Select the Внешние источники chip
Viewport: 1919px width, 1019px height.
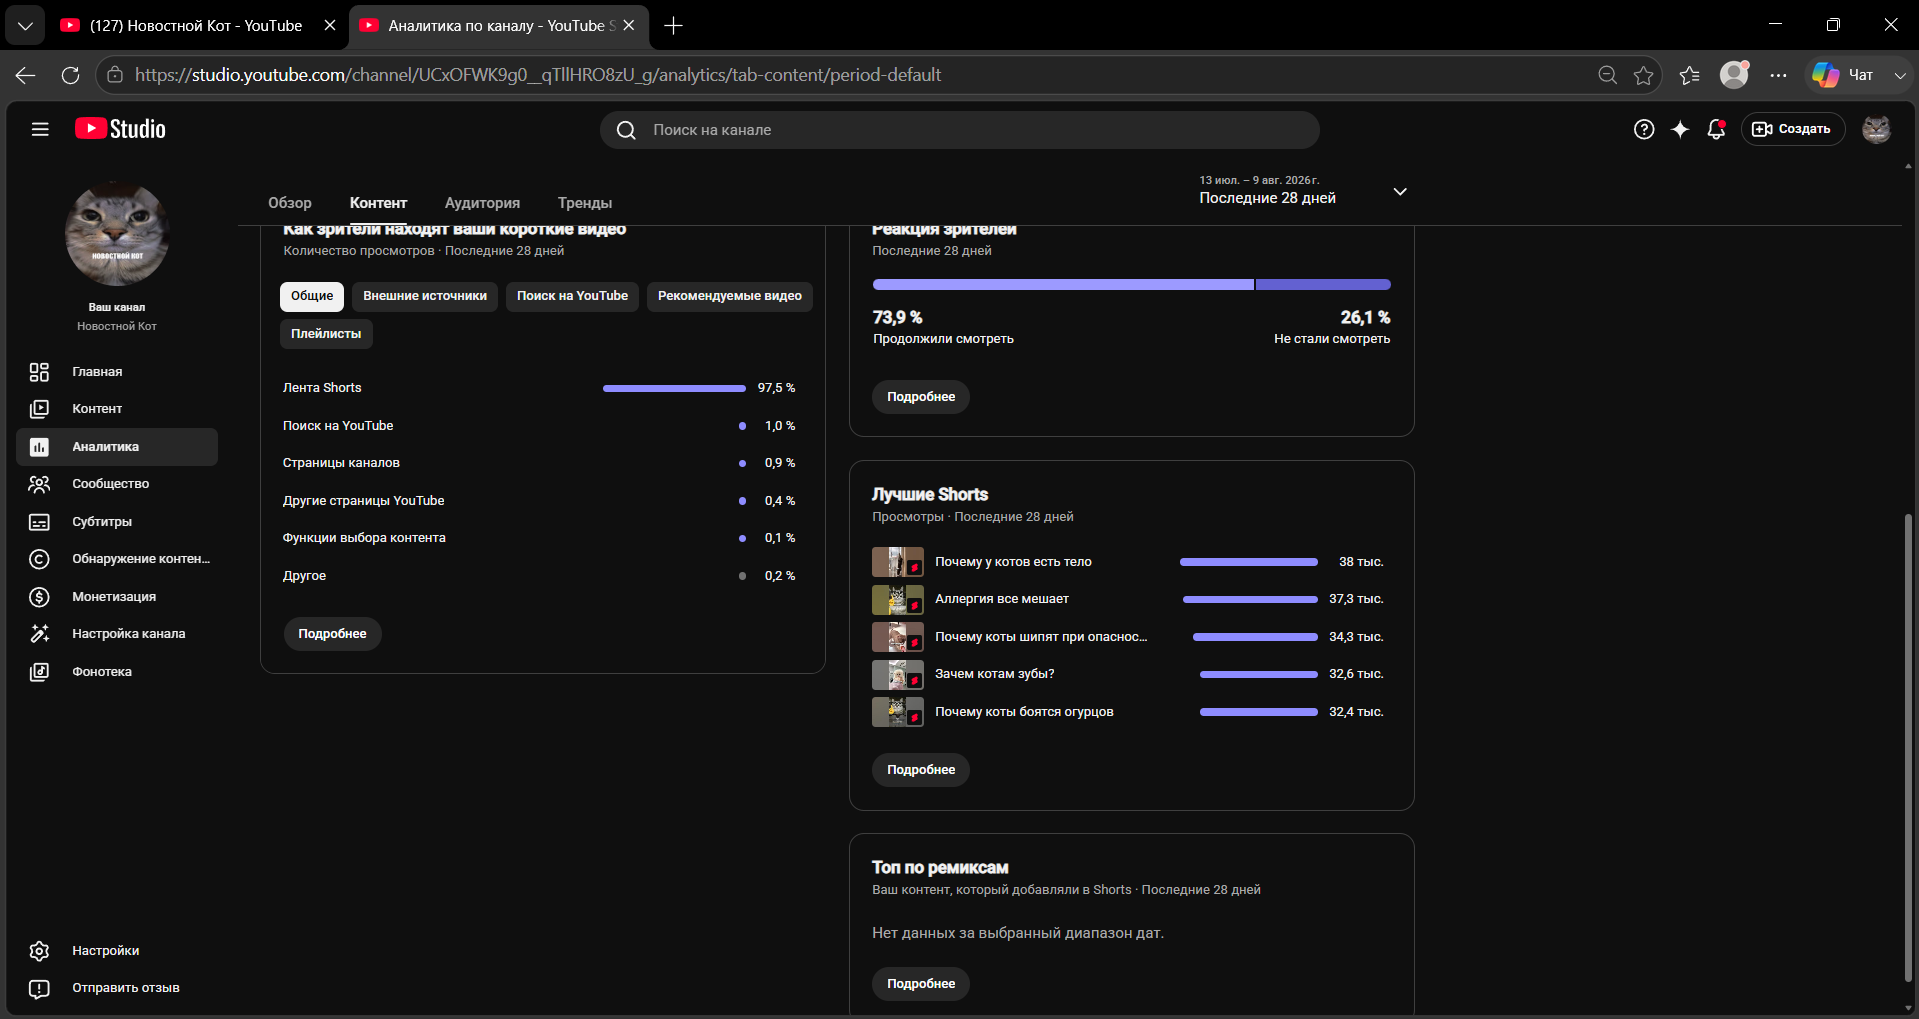click(425, 296)
